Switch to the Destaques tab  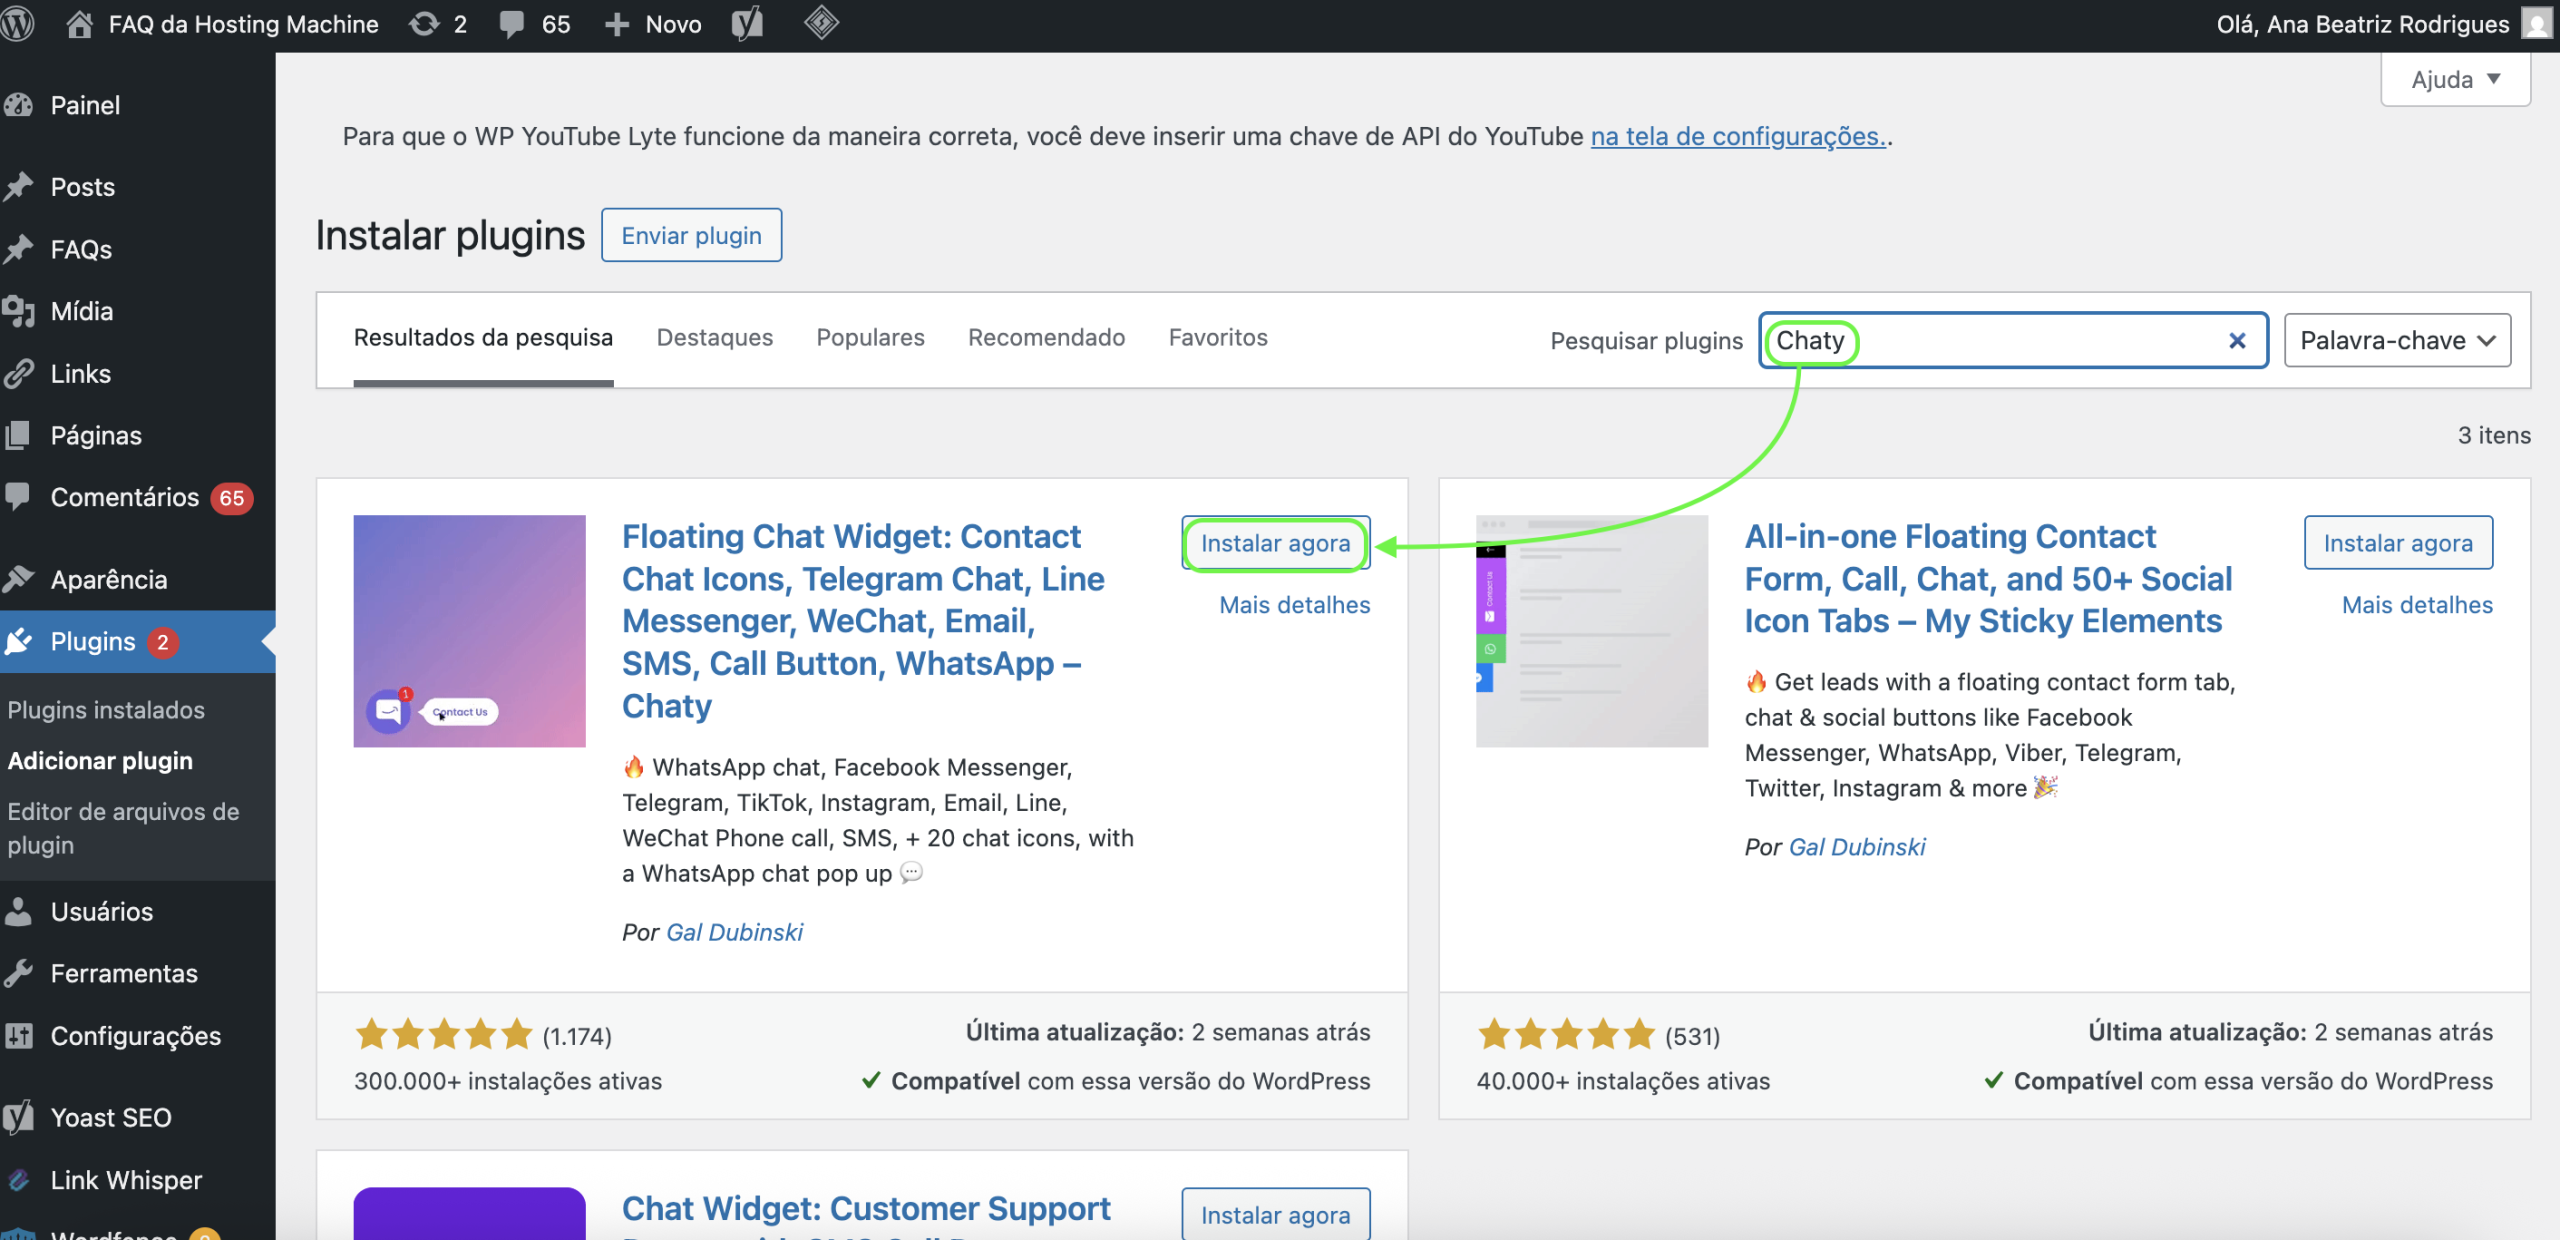[x=715, y=337]
